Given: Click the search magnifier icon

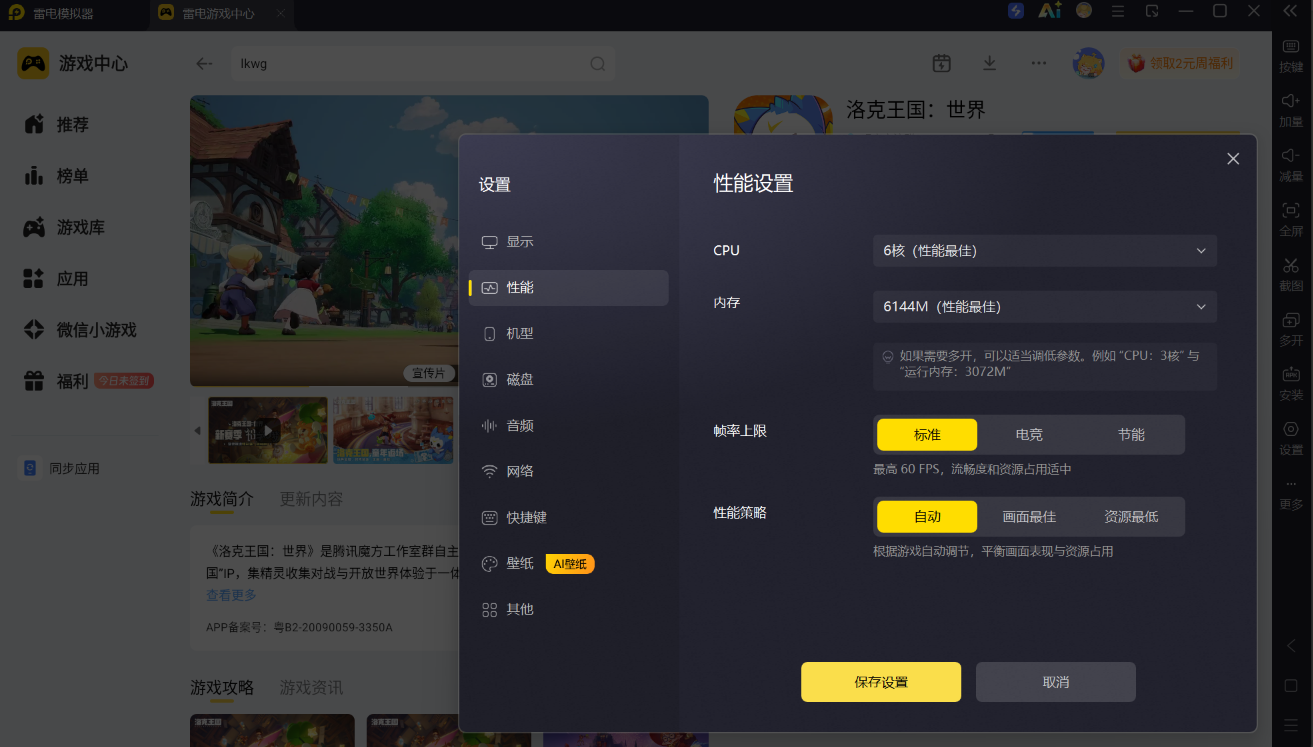Looking at the screenshot, I should pyautogui.click(x=597, y=64).
